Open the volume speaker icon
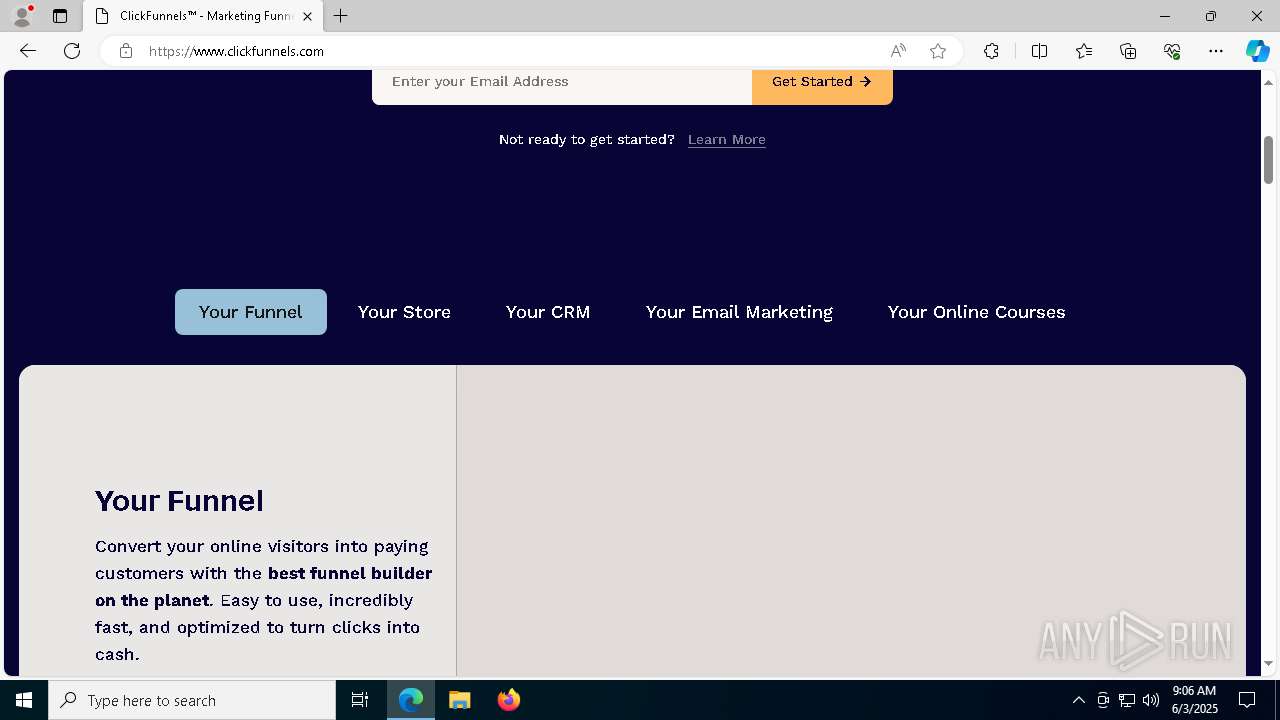The height and width of the screenshot is (720, 1280). (x=1151, y=700)
